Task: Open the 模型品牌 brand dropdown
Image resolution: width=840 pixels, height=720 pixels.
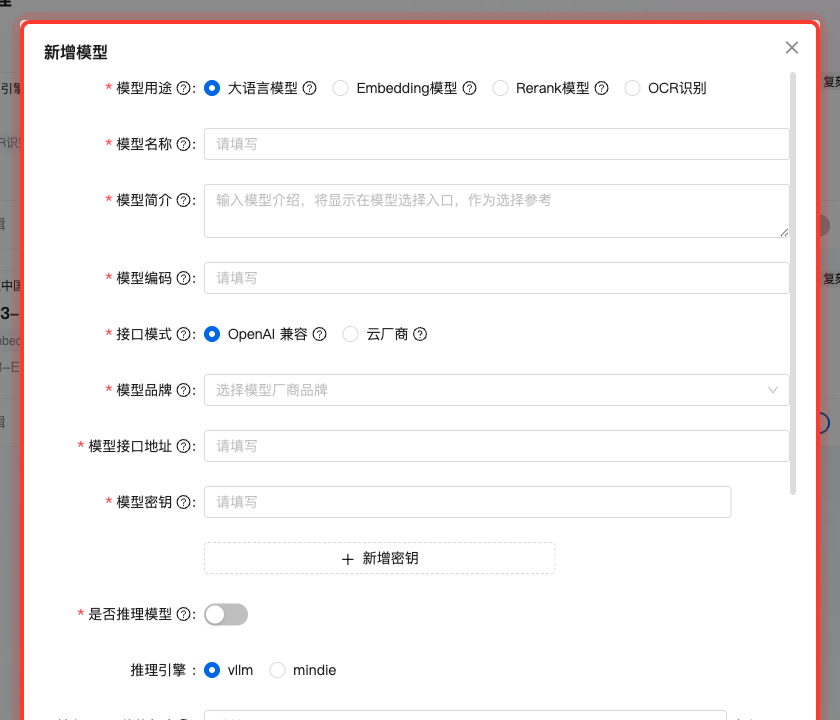Action: (x=496, y=390)
